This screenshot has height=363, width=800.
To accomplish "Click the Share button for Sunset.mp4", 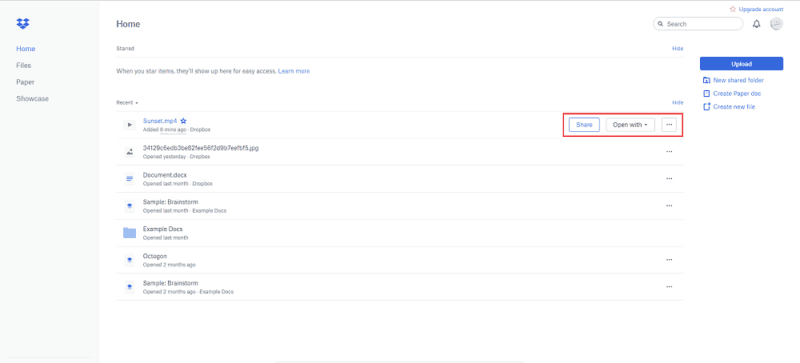I will pos(584,125).
